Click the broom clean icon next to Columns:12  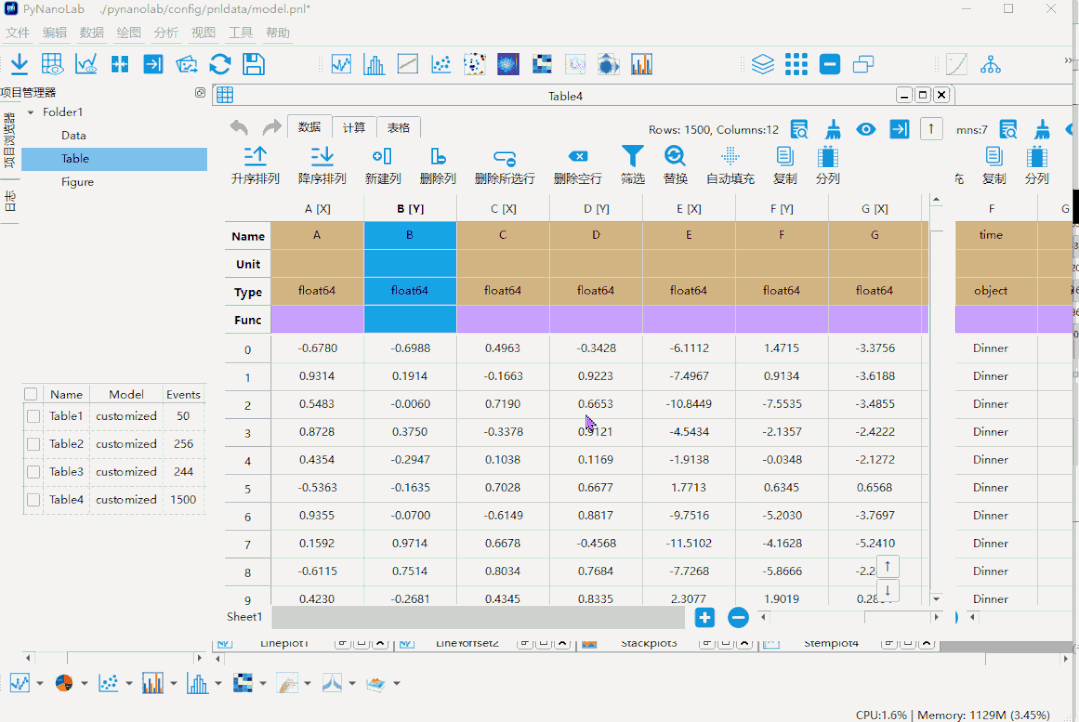[833, 129]
